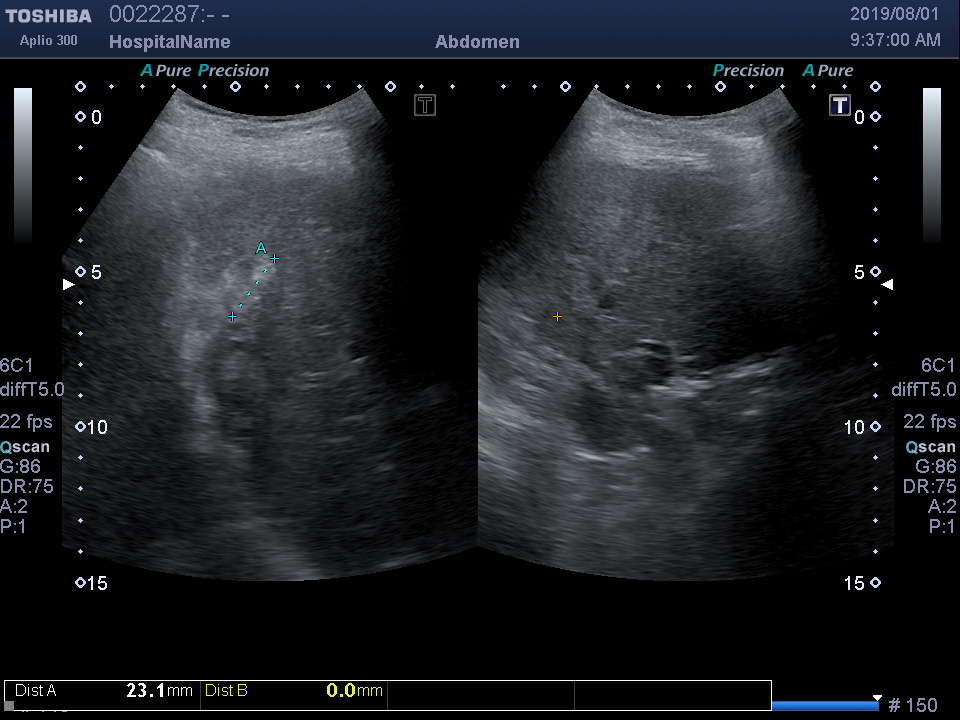Click depth marker 10 on right scale
Image resolution: width=960 pixels, height=720 pixels.
(x=854, y=427)
